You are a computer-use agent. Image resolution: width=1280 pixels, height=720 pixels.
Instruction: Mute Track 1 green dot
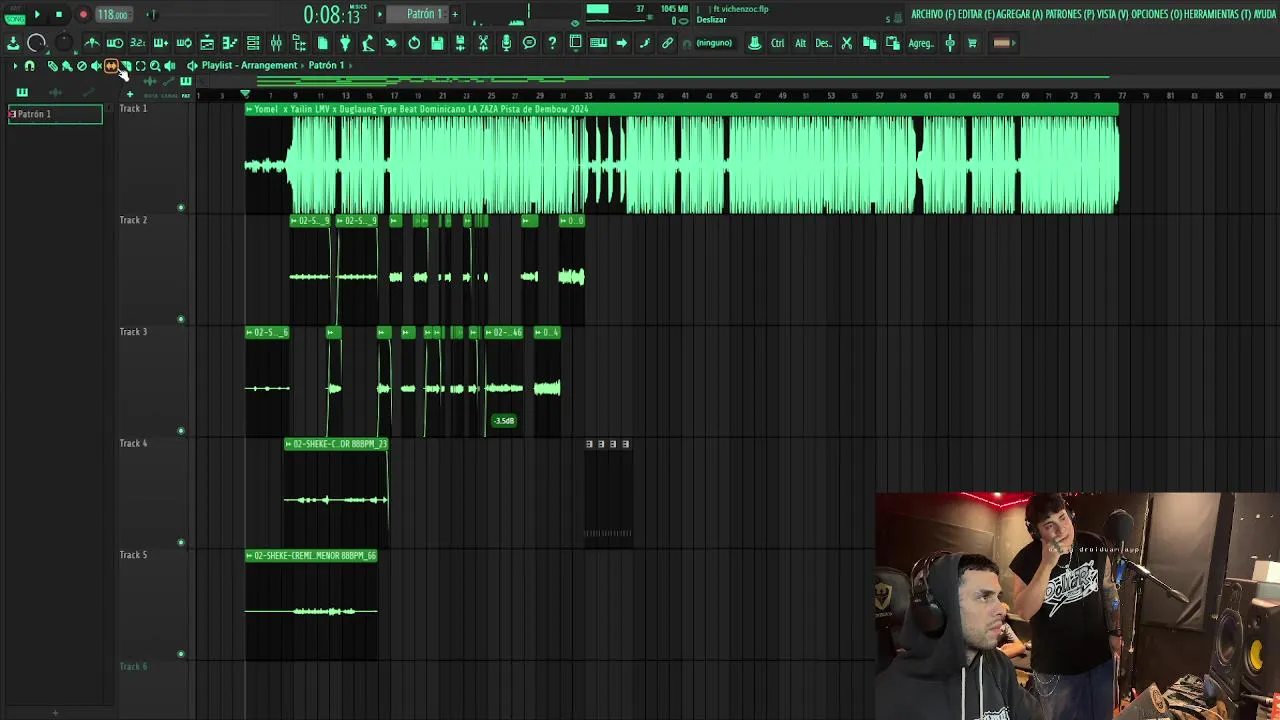[181, 208]
